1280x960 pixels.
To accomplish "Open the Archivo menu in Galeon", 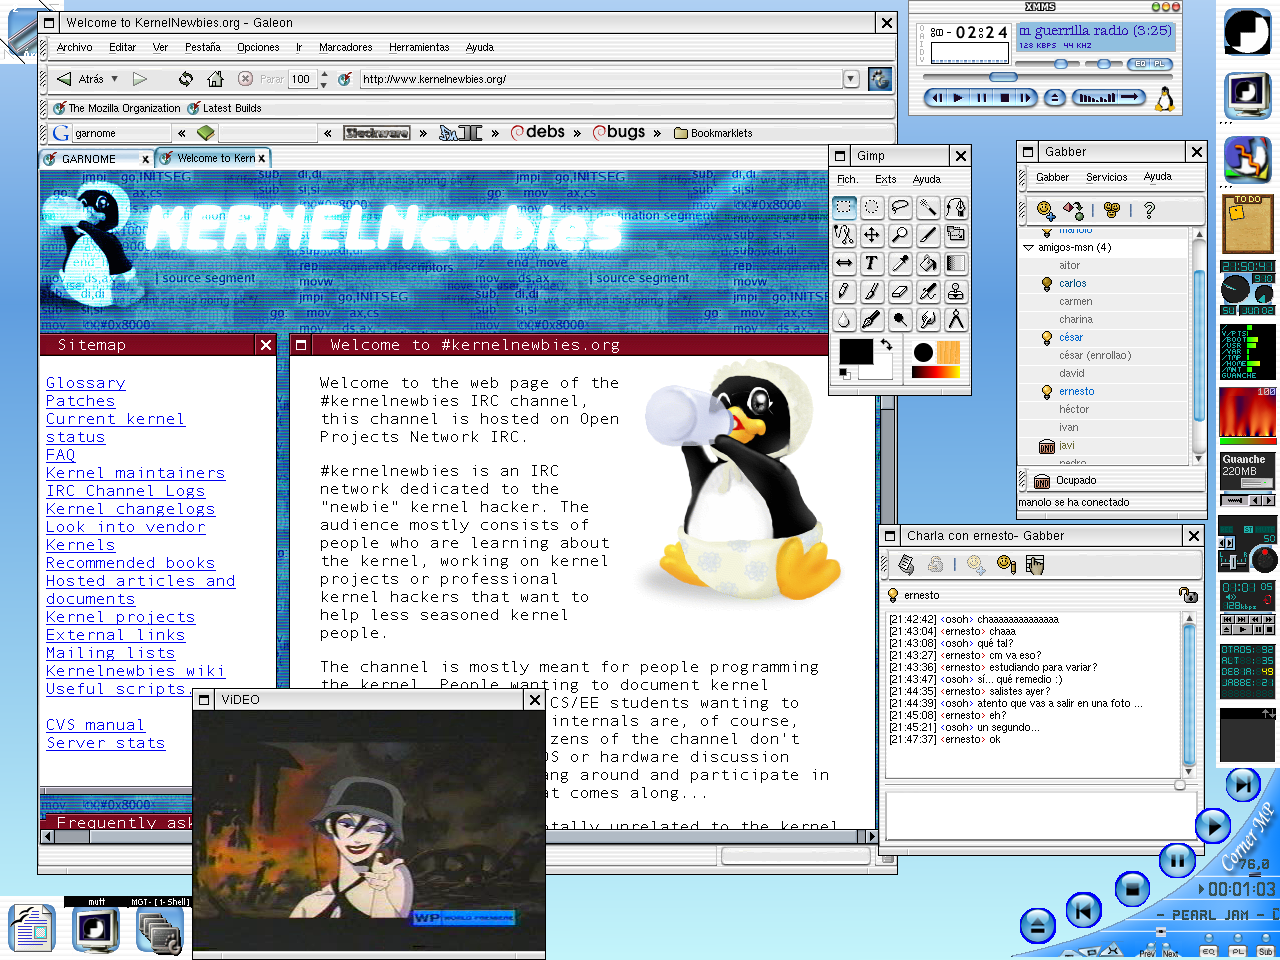I will pyautogui.click(x=75, y=47).
